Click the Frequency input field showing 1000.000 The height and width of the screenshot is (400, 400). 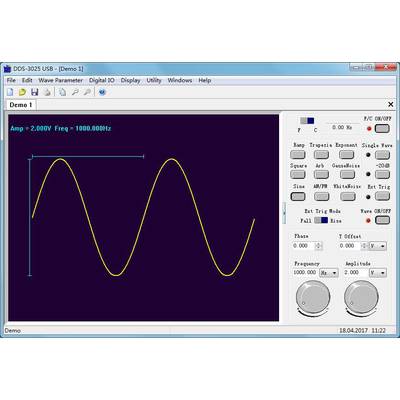[x=305, y=273]
